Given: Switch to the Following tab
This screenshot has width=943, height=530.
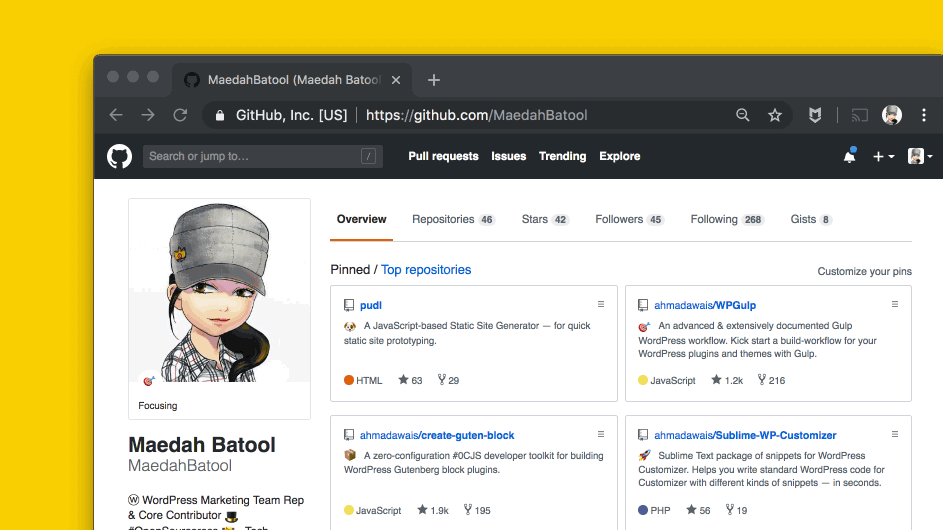Looking at the screenshot, I should coord(727,219).
